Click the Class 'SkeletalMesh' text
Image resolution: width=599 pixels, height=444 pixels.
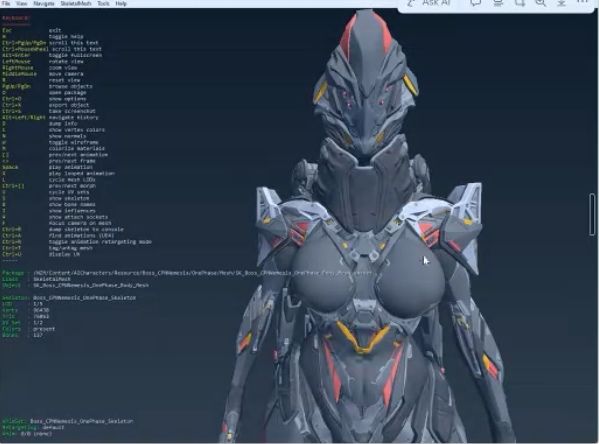(x=52, y=279)
